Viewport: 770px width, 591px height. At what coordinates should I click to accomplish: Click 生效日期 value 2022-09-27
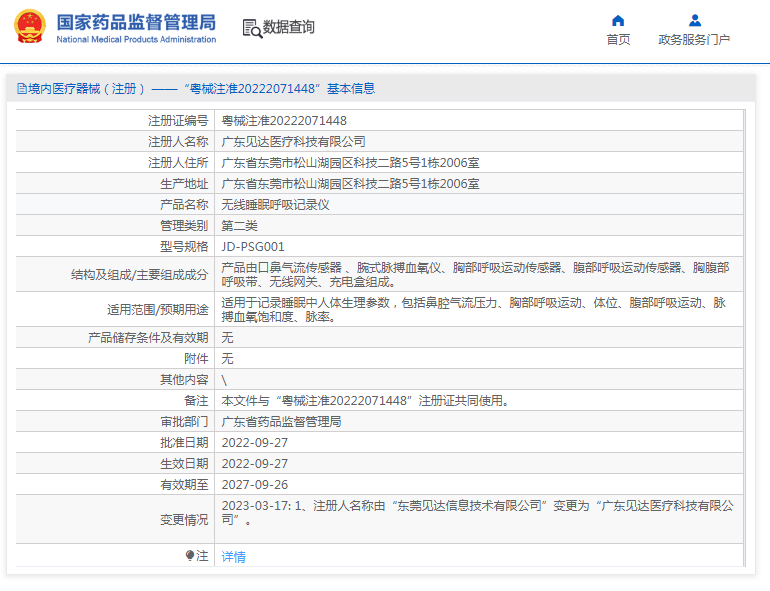click(x=254, y=464)
